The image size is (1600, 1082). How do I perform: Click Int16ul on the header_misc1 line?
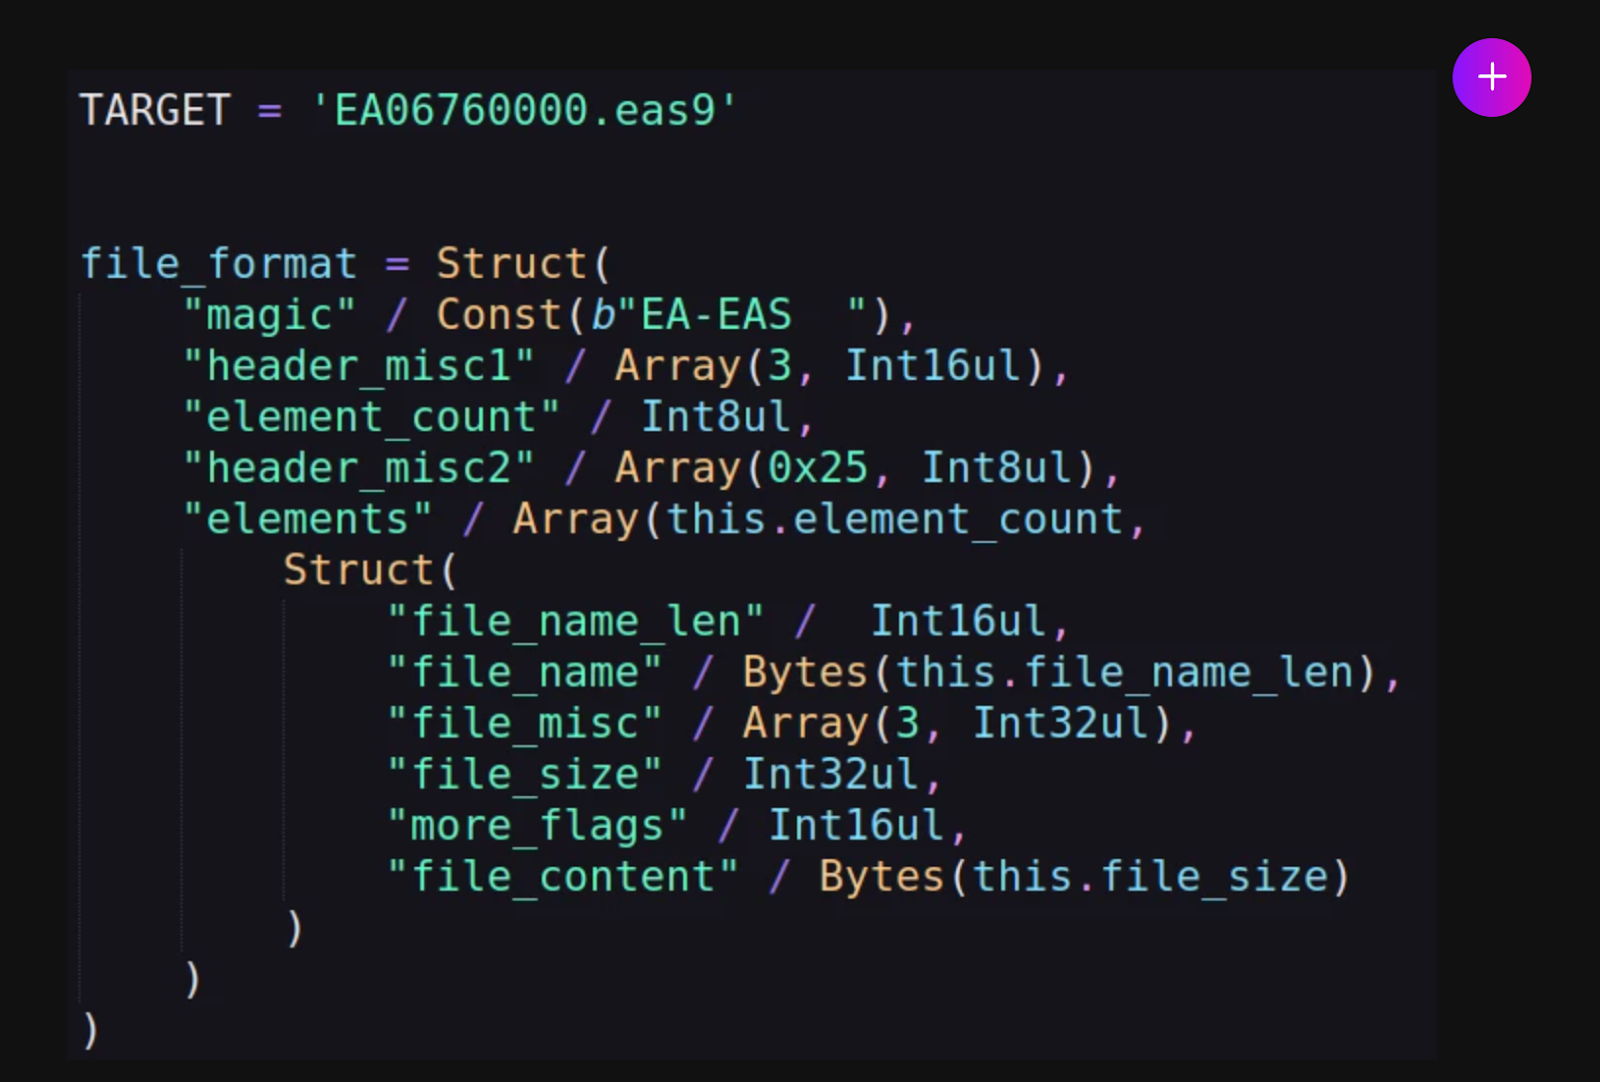pyautogui.click(x=934, y=366)
